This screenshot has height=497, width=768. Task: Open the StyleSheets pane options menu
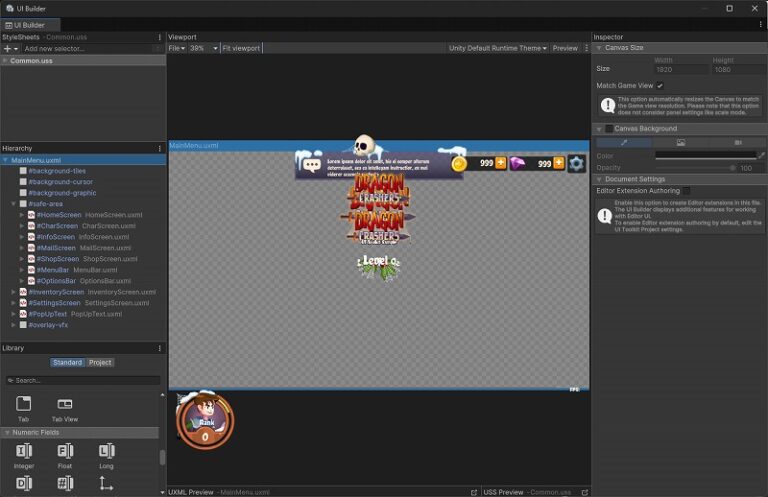[x=160, y=37]
